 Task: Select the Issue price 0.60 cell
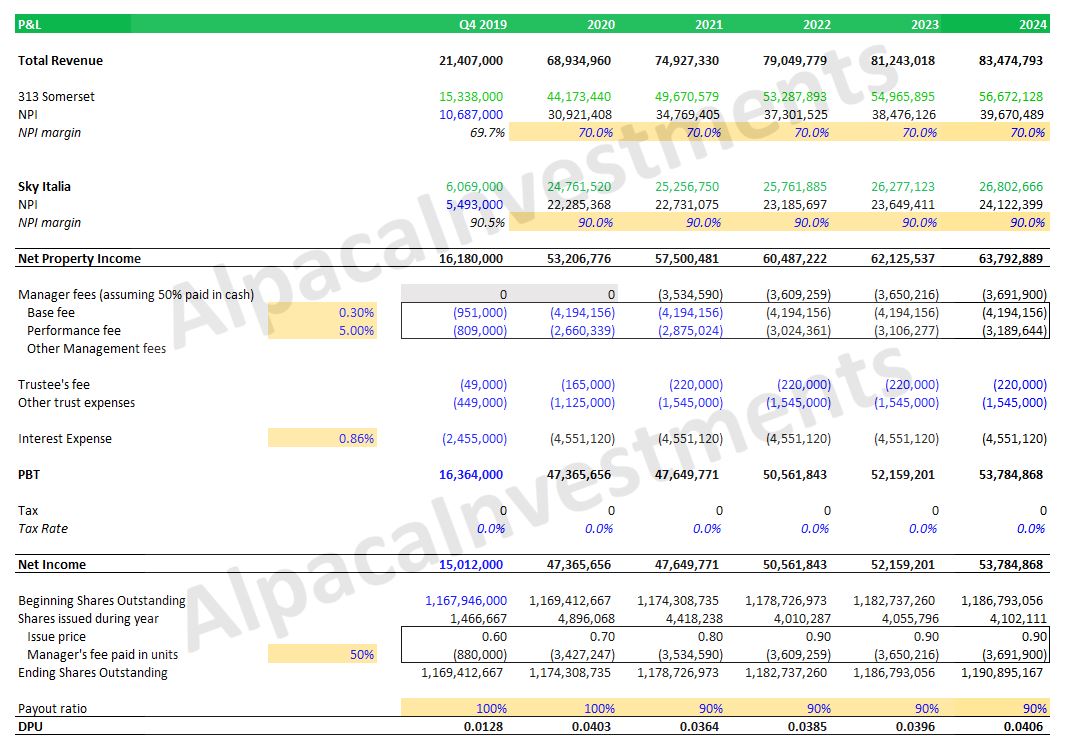click(x=494, y=636)
